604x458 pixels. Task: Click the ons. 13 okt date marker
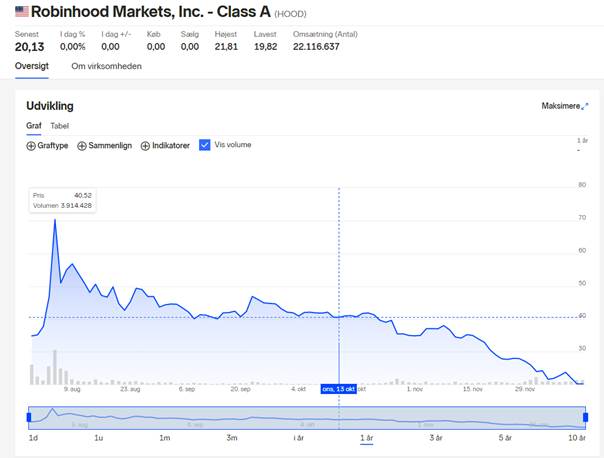click(x=339, y=389)
